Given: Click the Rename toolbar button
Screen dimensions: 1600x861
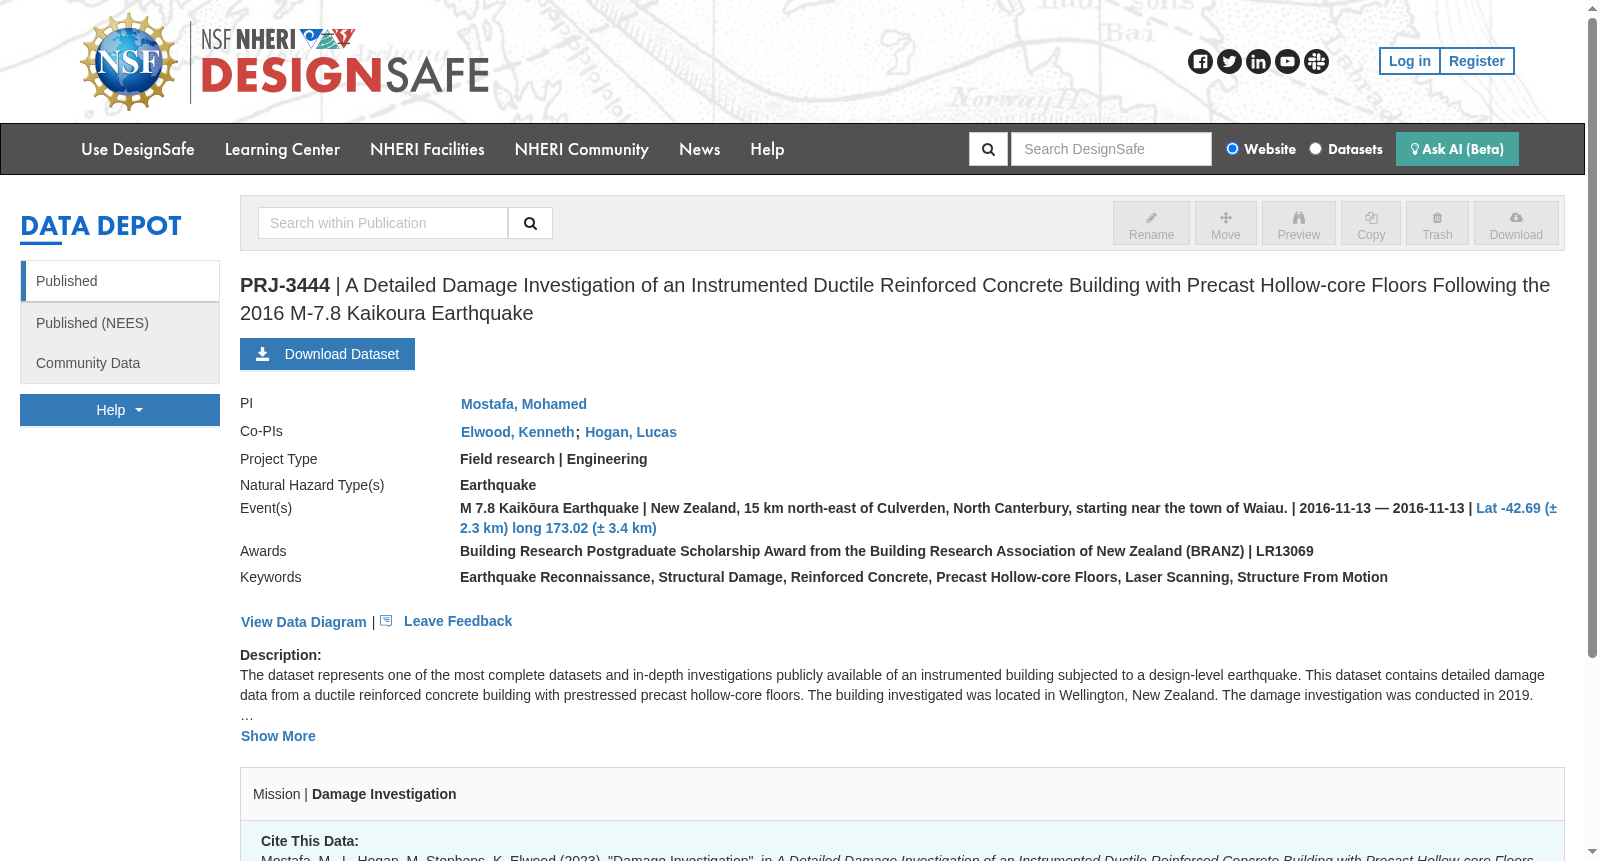Looking at the screenshot, I should [1151, 223].
